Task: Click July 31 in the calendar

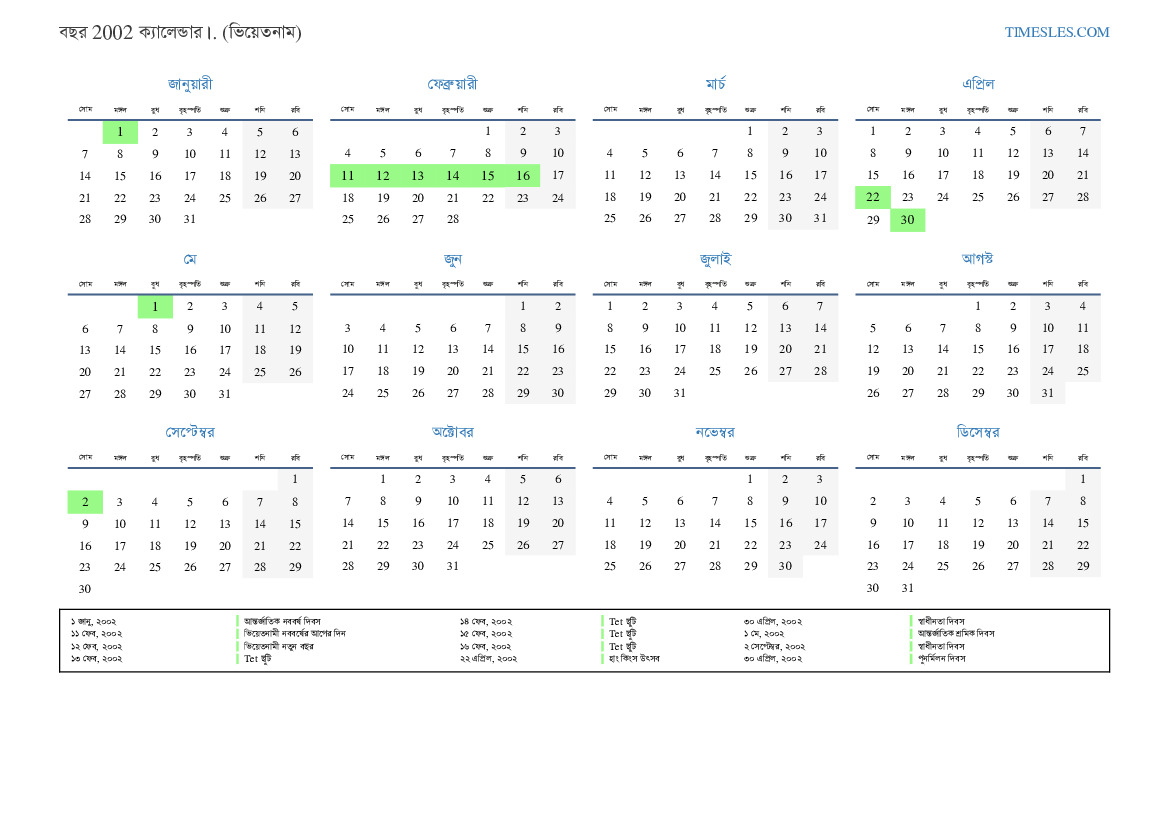Action: click(679, 393)
